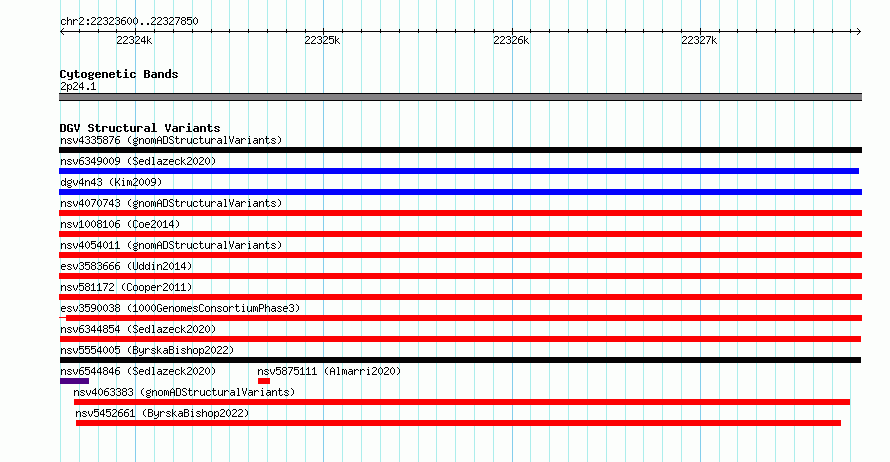Viewport: 890px width, 462px height.
Task: Click the 22327k ruler tick label
Action: click(x=699, y=40)
